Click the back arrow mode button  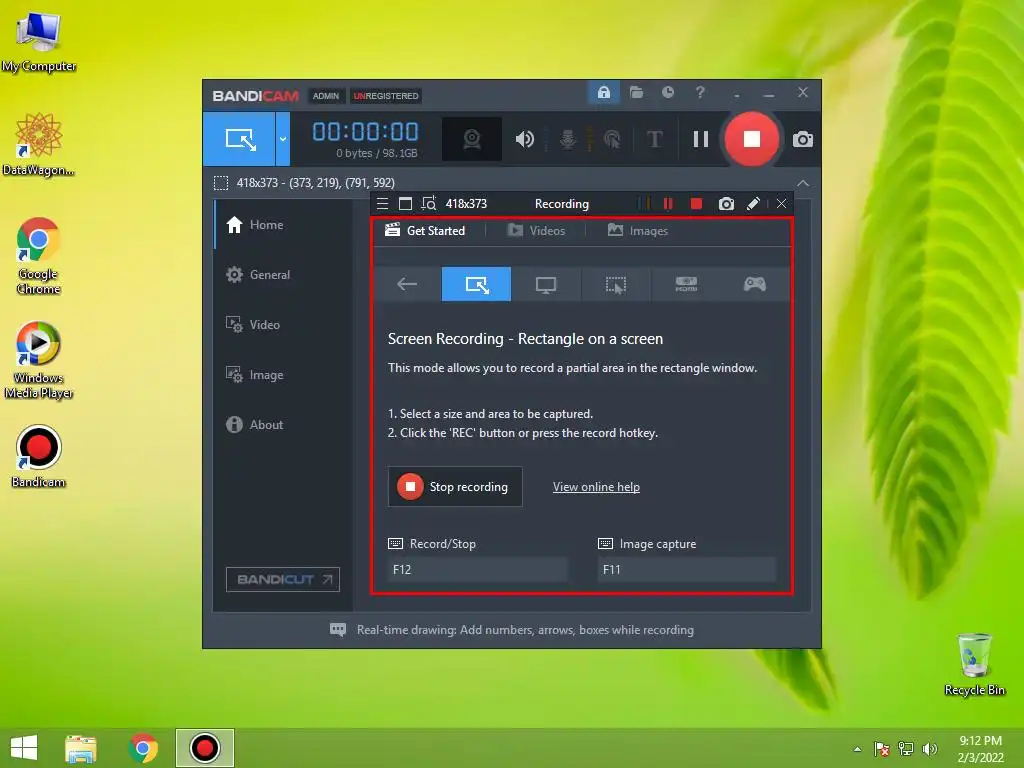point(407,284)
